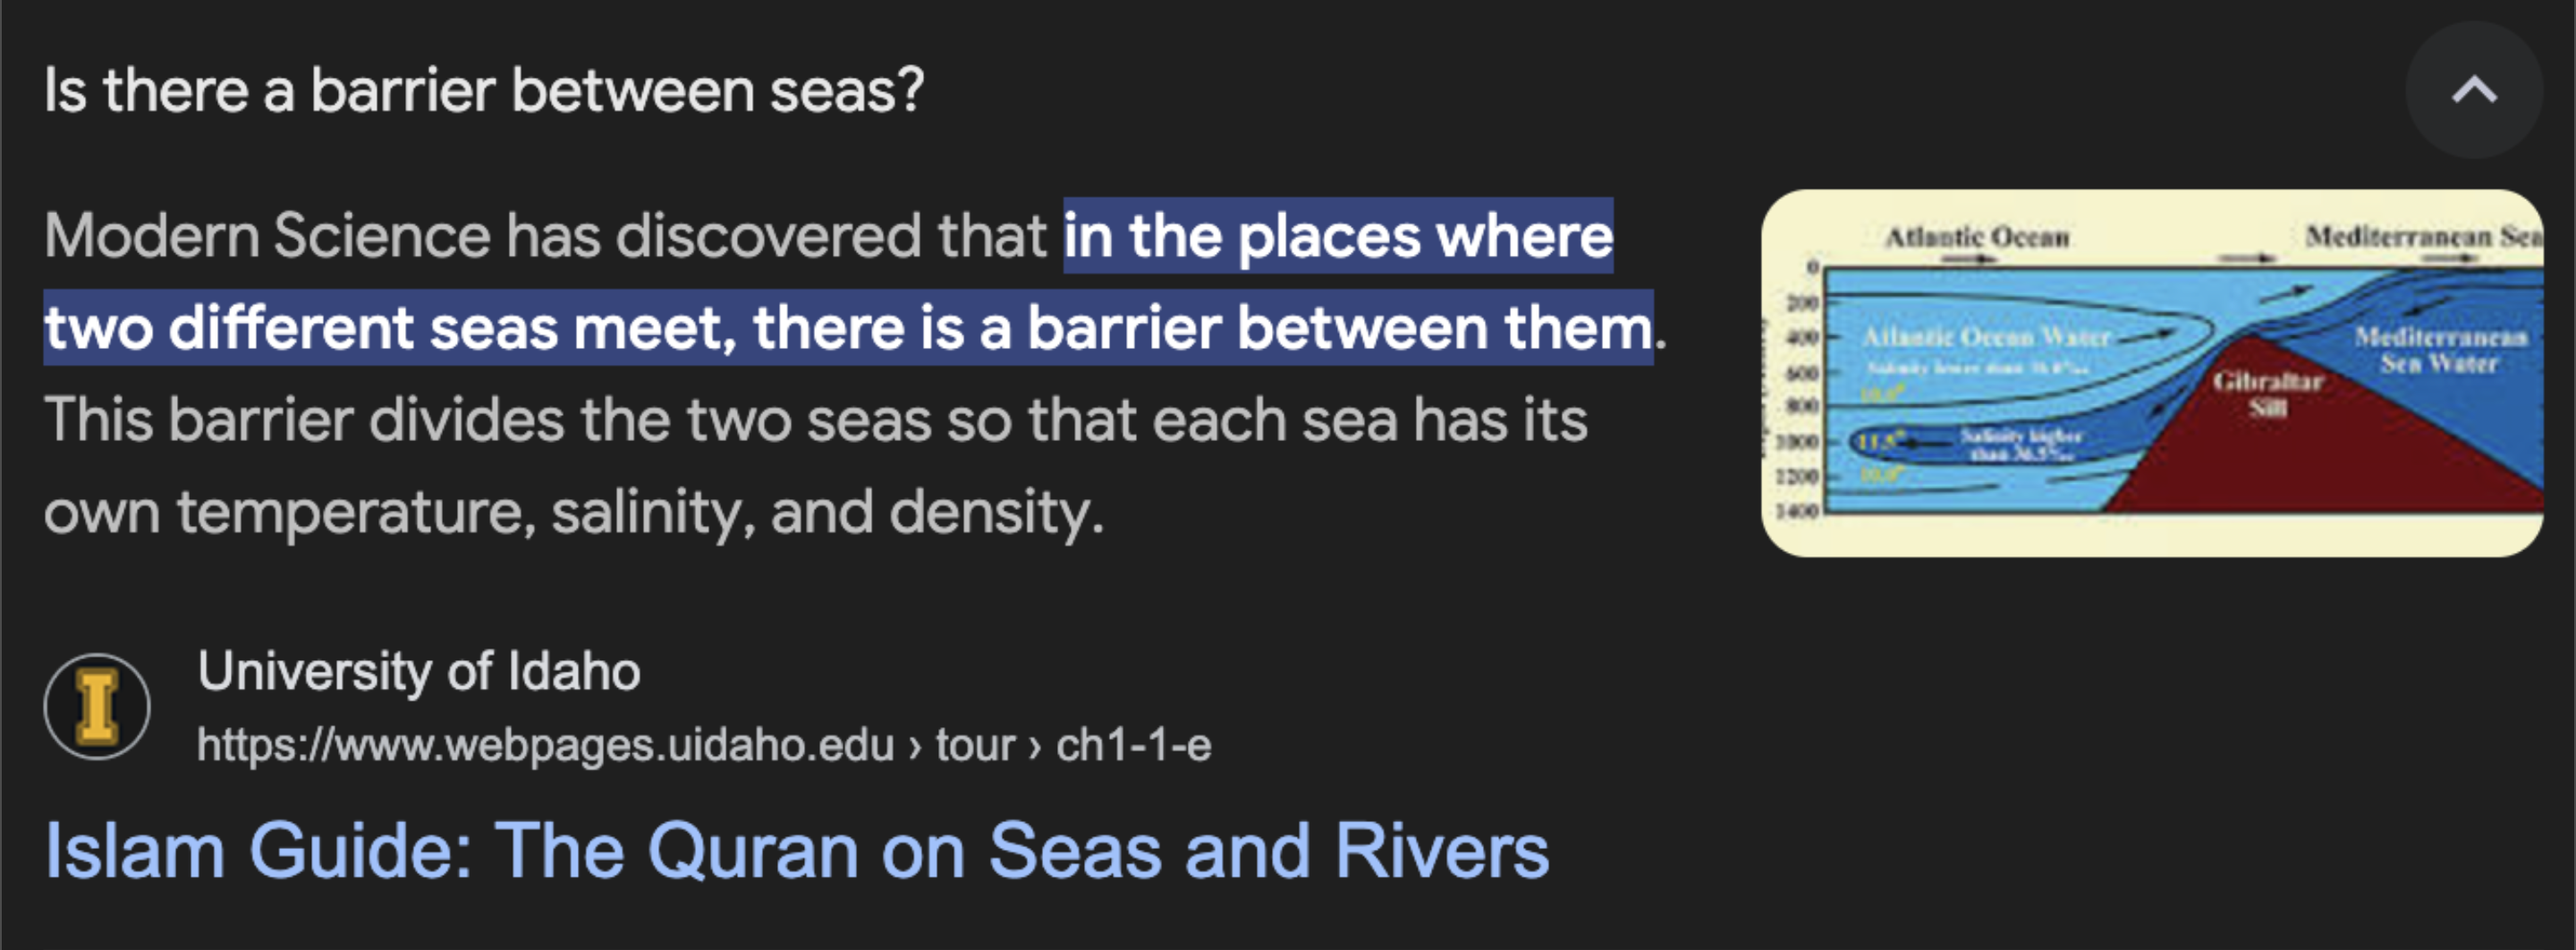Click the "tour" segment of the breadcrumb
The width and height of the screenshot is (2576, 950).
coord(974,745)
